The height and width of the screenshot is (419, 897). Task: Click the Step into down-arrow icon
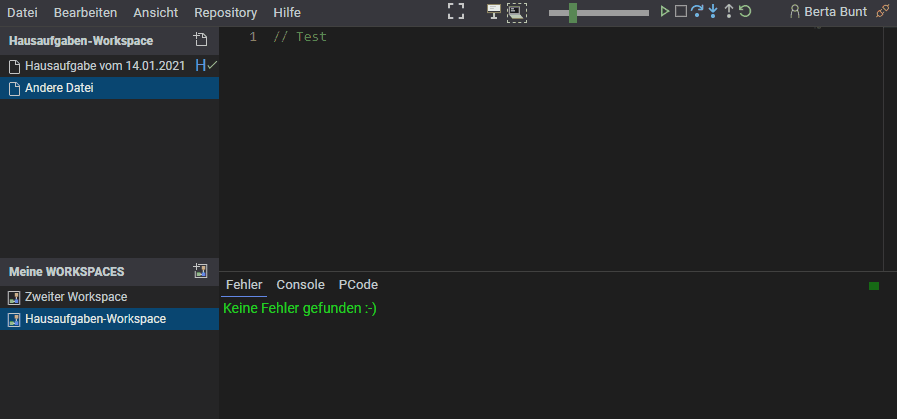713,12
